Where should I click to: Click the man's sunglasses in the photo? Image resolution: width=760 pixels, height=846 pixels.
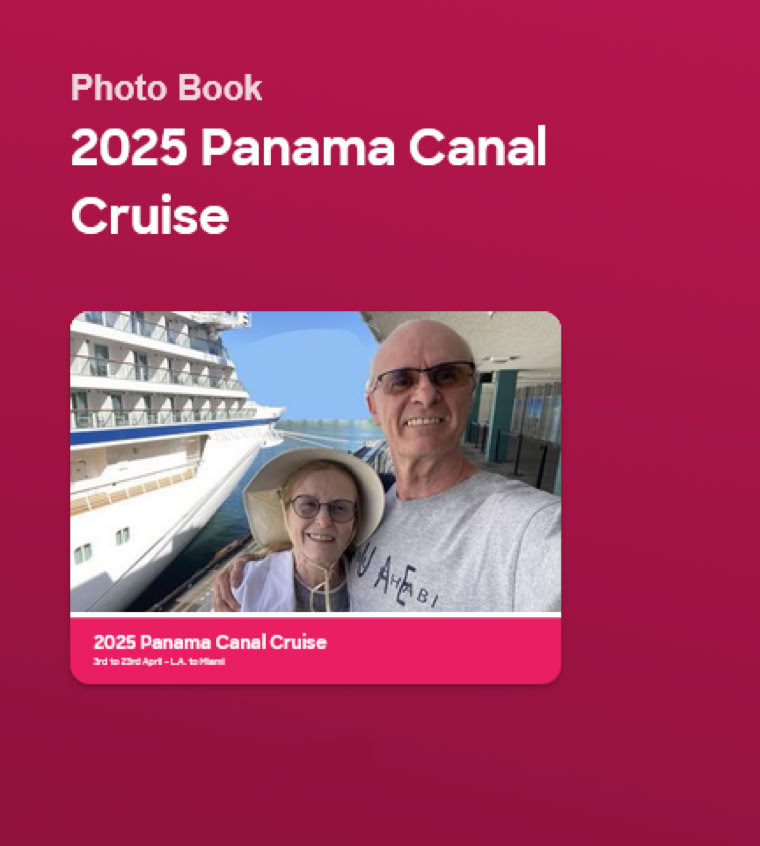point(426,377)
